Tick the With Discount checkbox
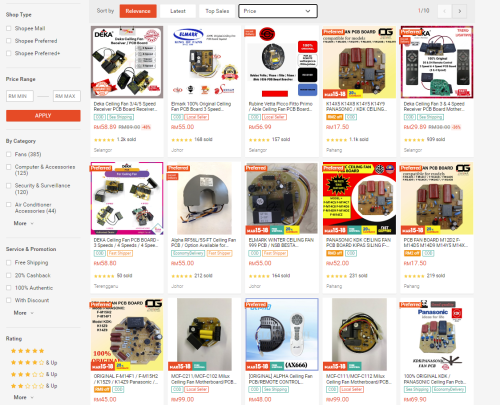The image size is (500, 405). [x=9, y=300]
